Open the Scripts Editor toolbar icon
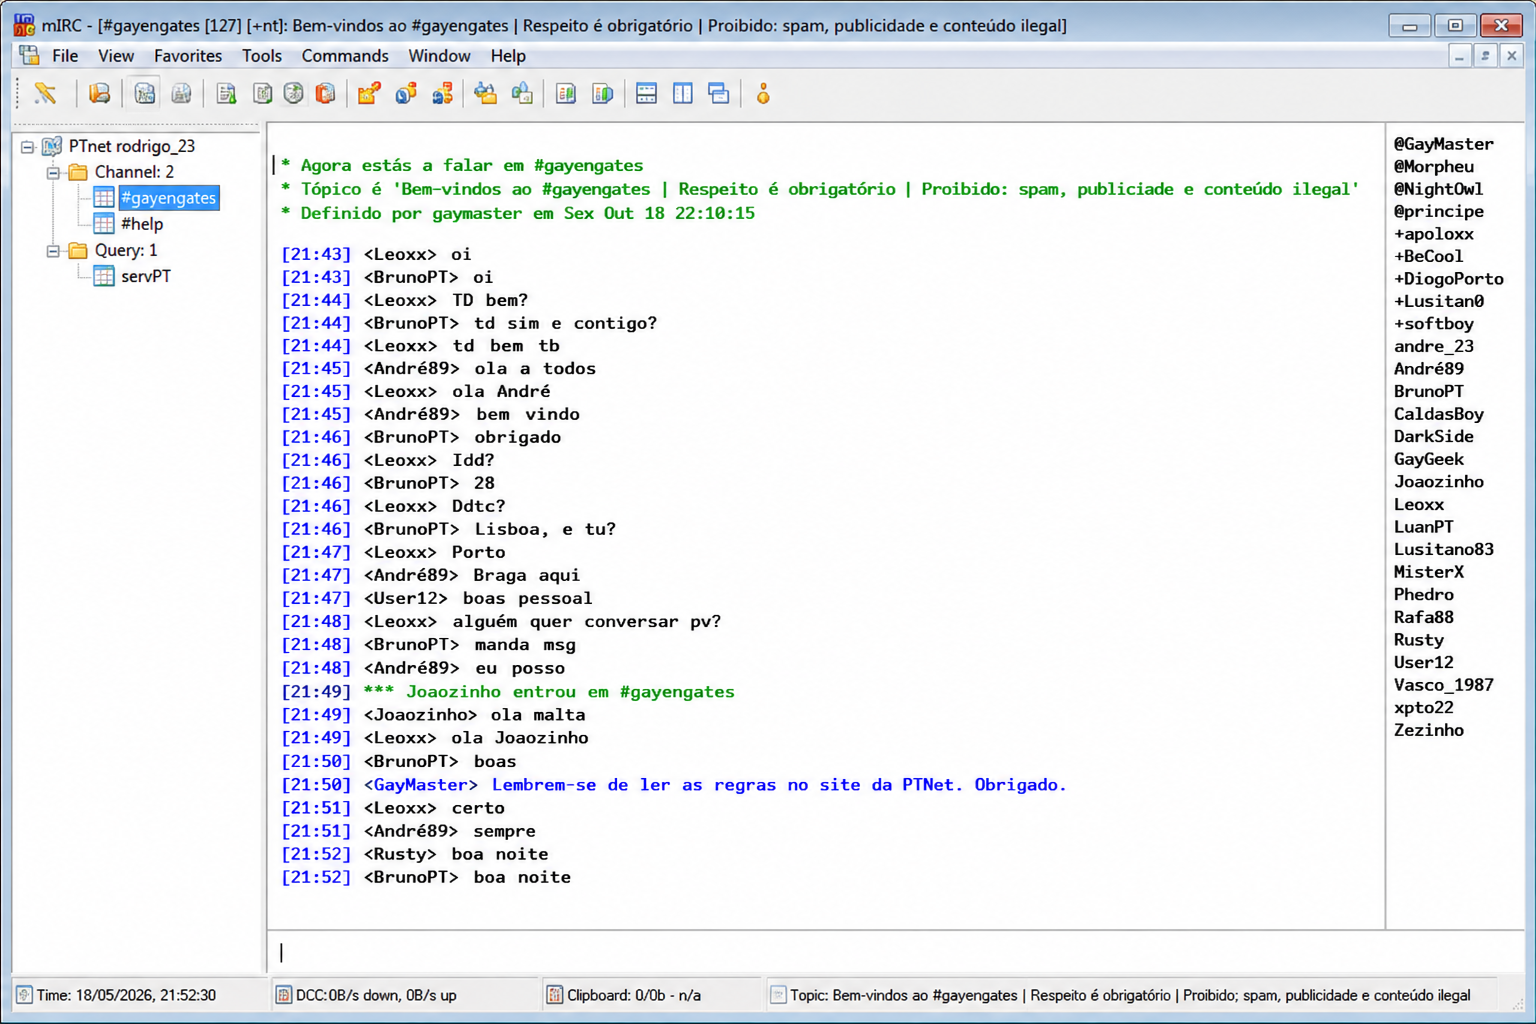The height and width of the screenshot is (1024, 1536). (x=226, y=94)
